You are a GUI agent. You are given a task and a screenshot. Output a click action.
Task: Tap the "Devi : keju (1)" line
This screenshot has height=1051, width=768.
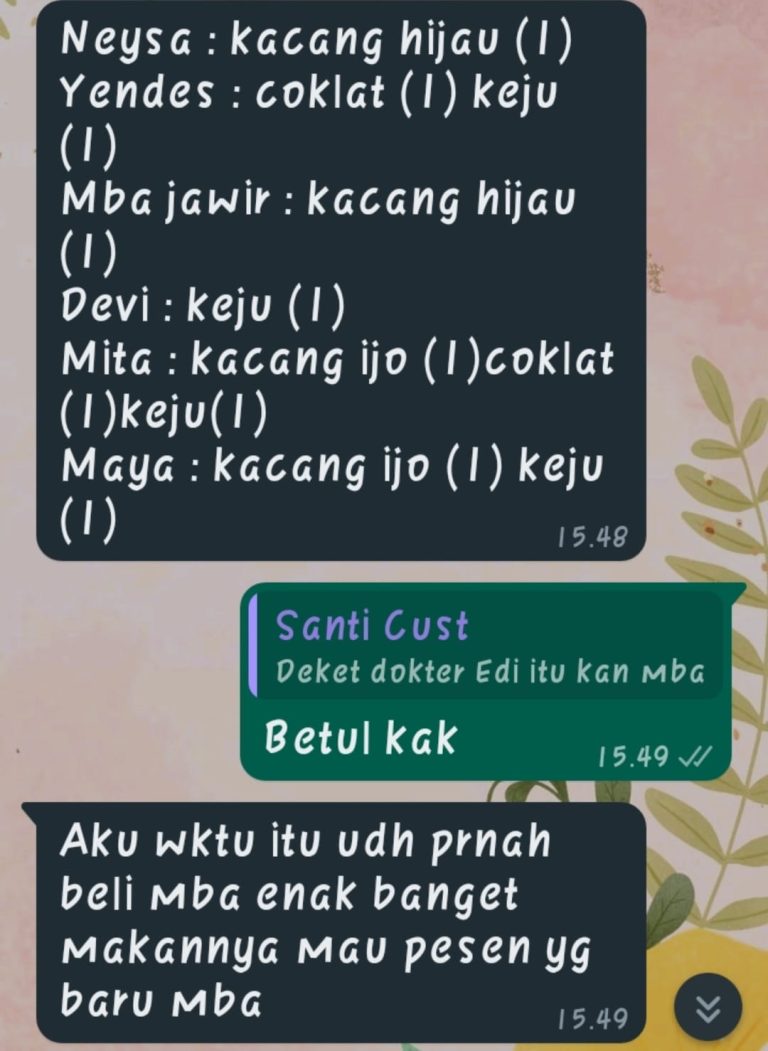pyautogui.click(x=202, y=307)
